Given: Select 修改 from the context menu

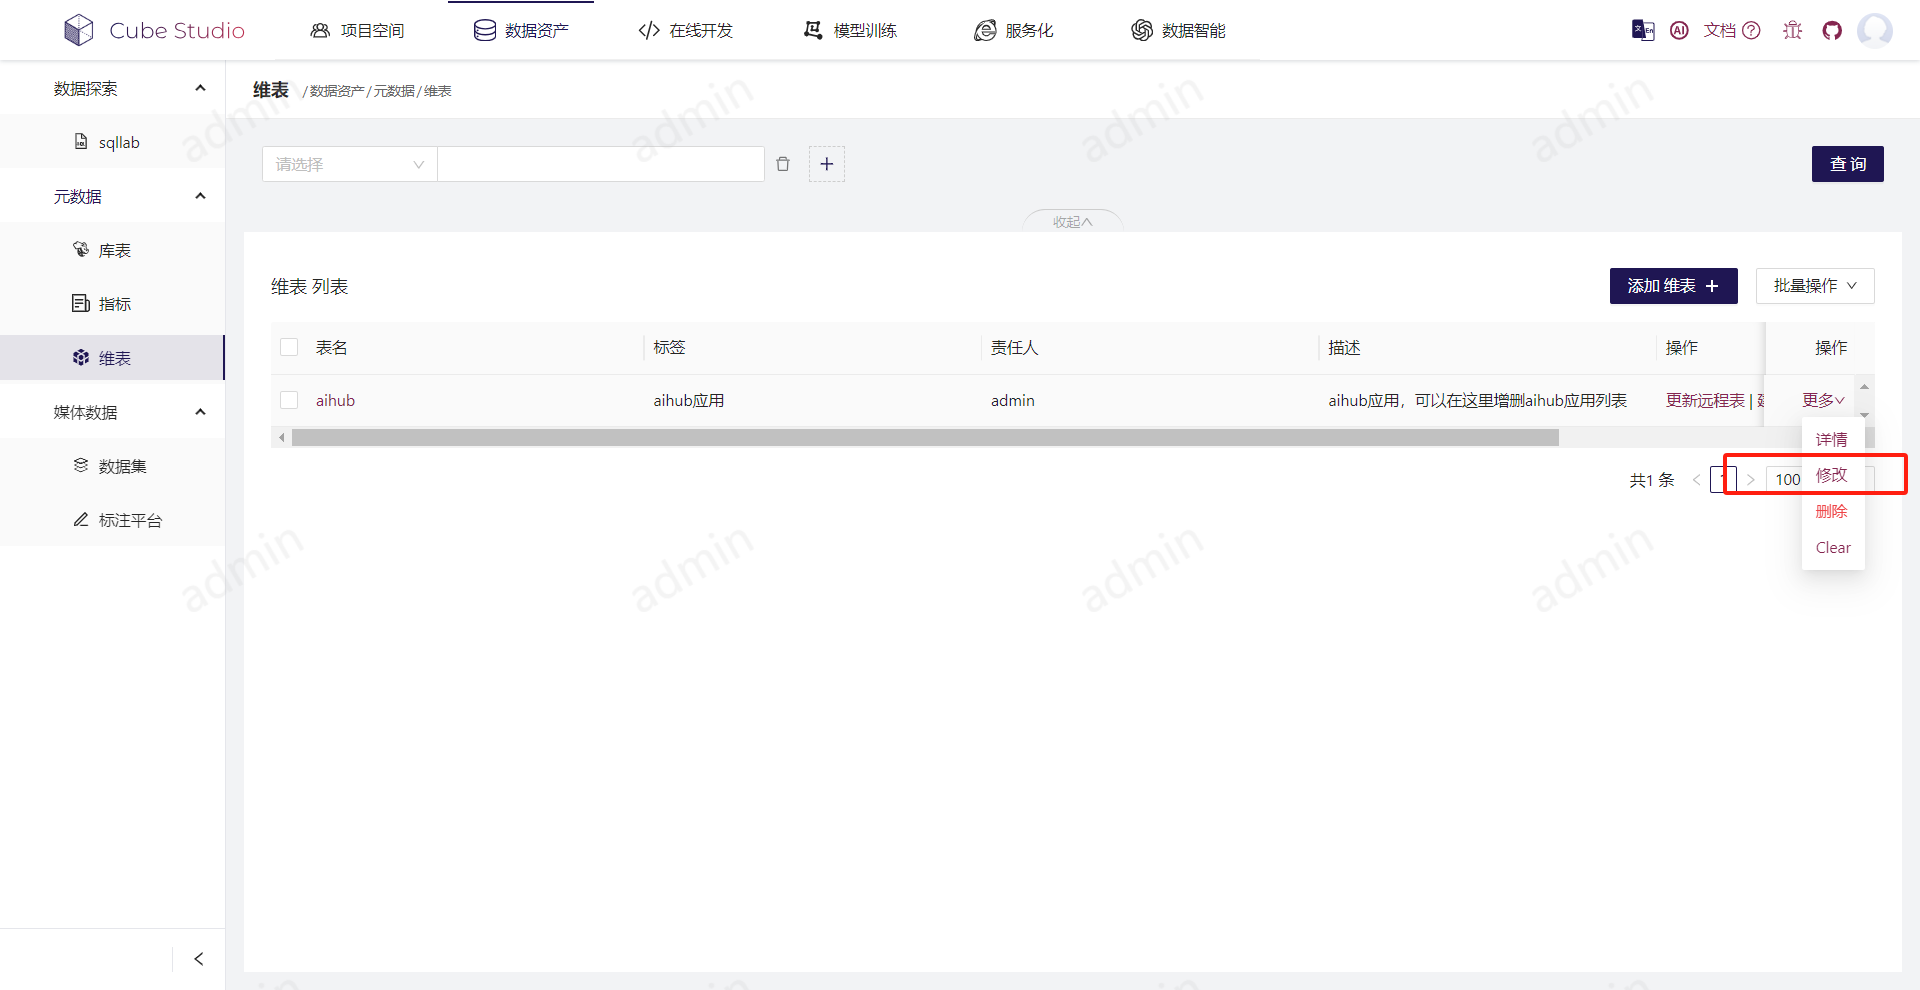Looking at the screenshot, I should [x=1832, y=475].
